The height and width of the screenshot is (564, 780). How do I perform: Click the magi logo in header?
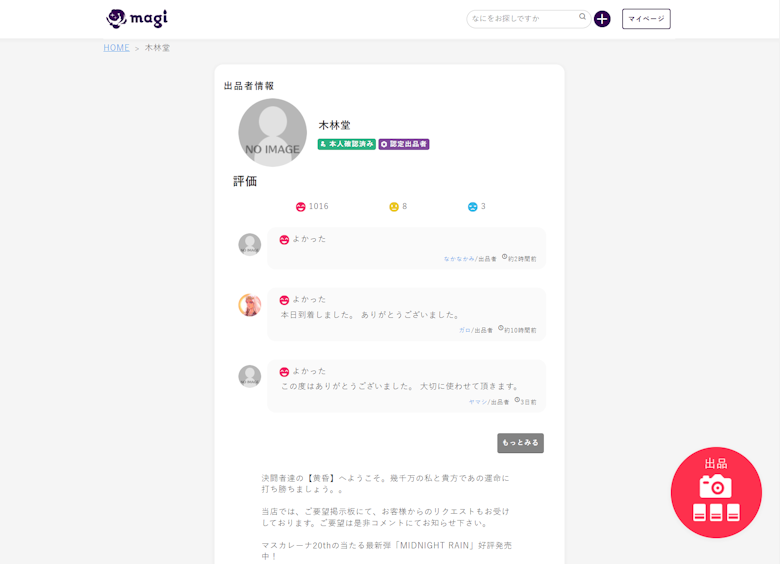[x=137, y=18]
